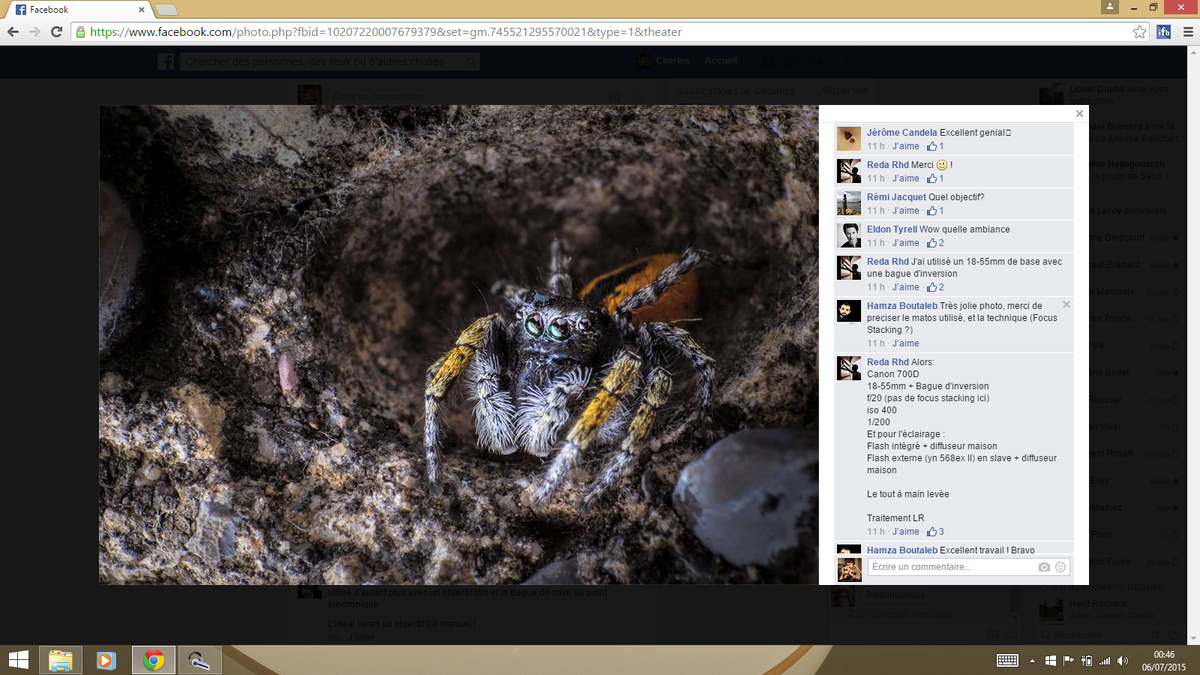Bookmark this page with the star icon
Image resolution: width=1200 pixels, height=675 pixels.
pos(1139,32)
